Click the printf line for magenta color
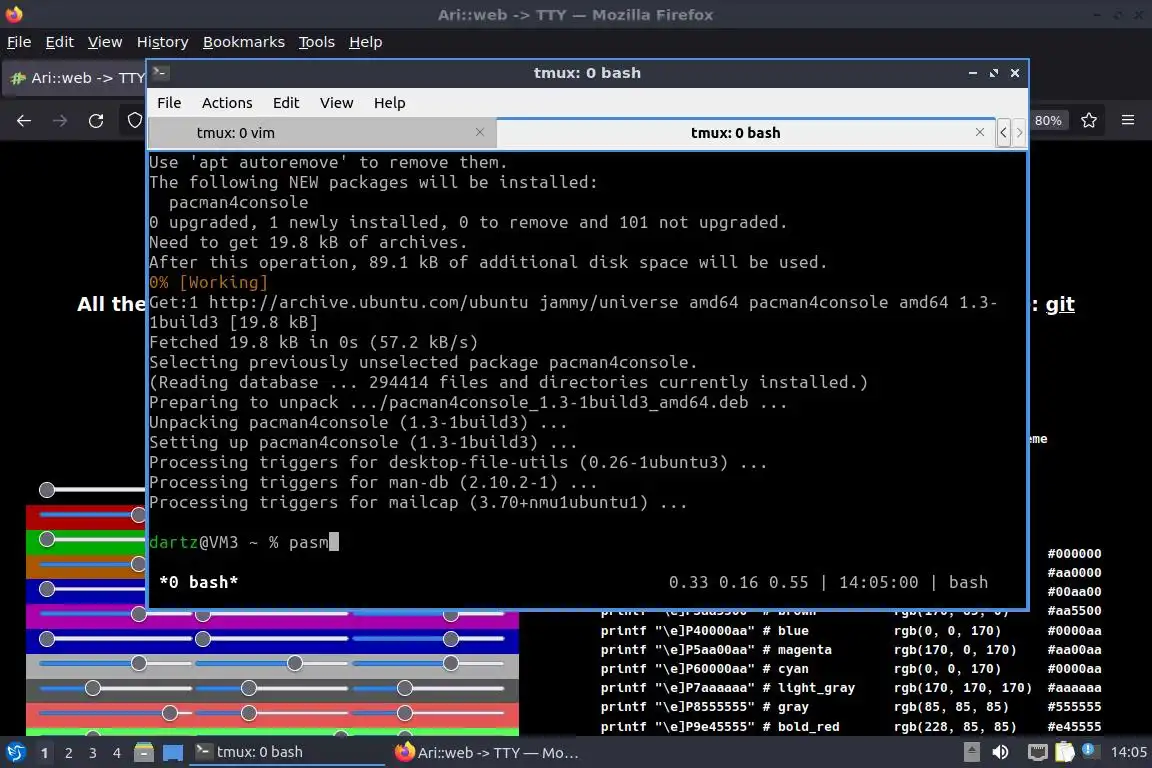This screenshot has height=768, width=1152. [716, 650]
